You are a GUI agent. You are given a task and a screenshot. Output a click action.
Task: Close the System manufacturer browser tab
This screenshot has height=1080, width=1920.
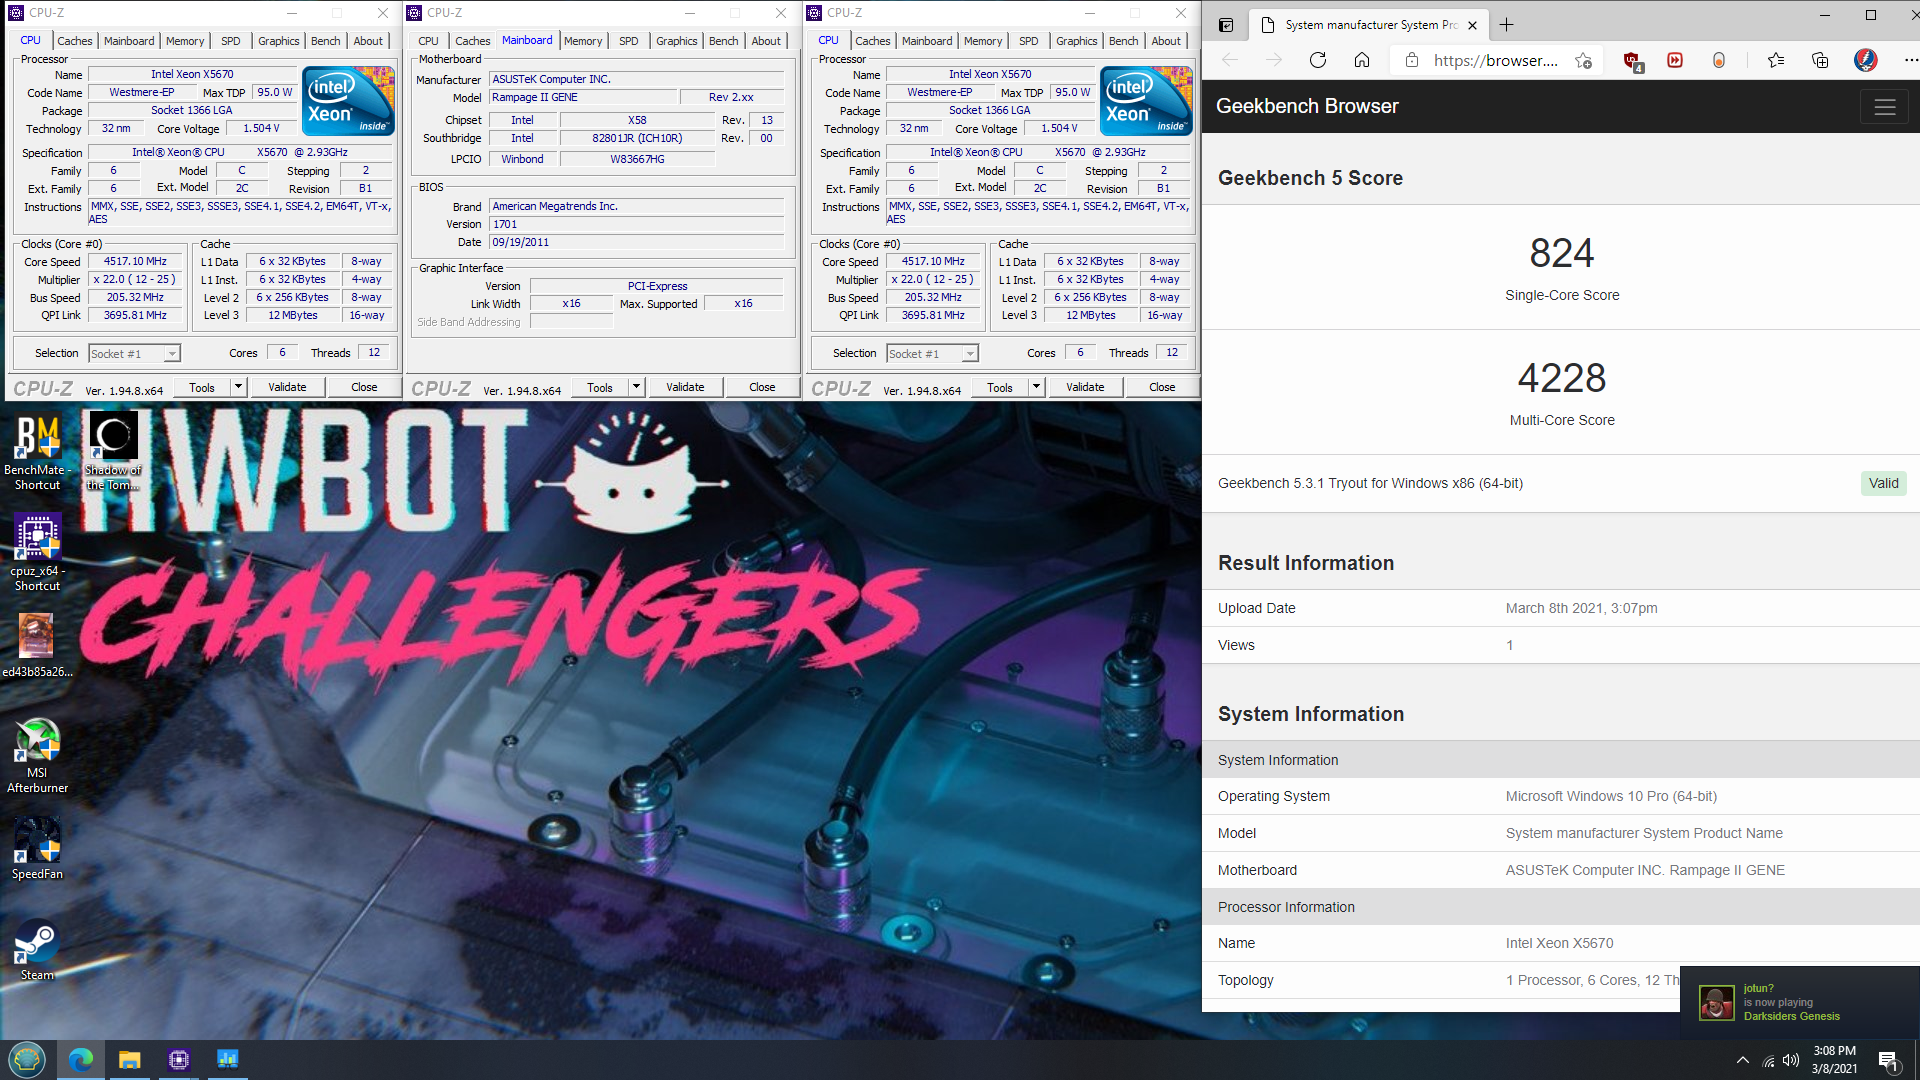pos(1472,25)
